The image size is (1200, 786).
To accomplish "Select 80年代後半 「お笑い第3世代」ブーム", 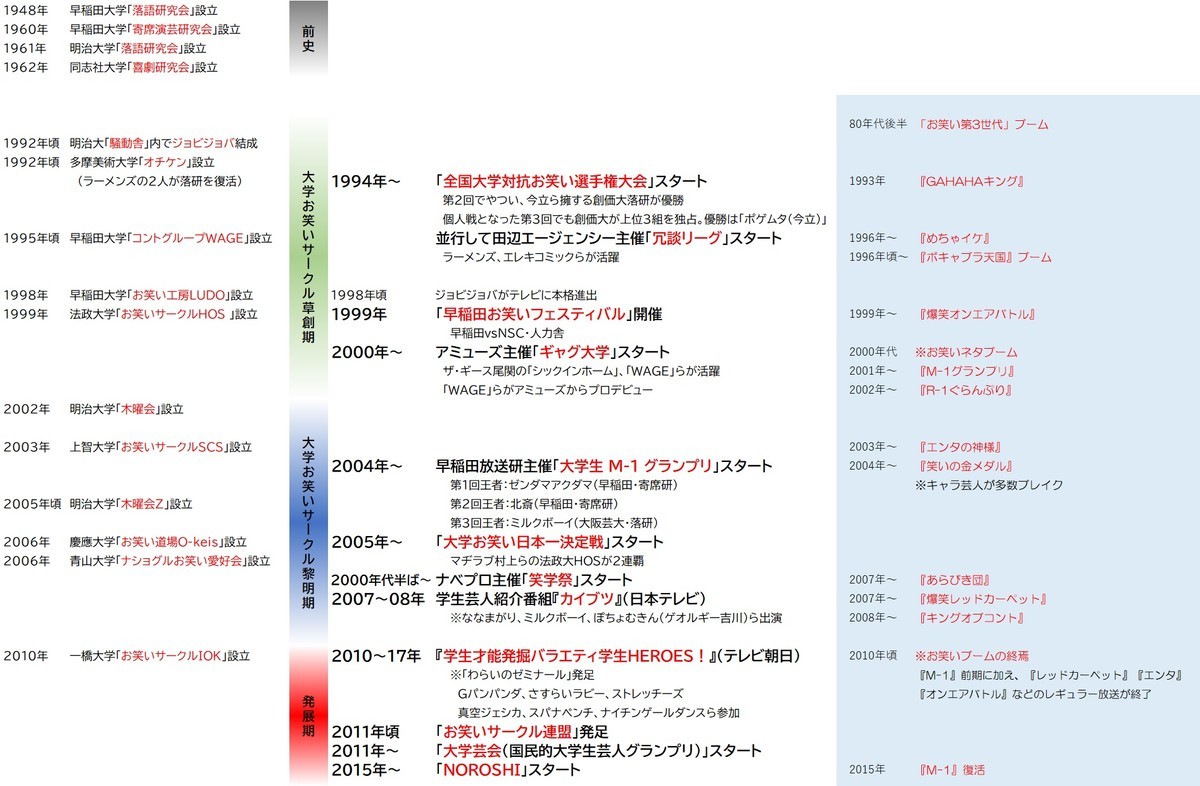I will [x=948, y=125].
